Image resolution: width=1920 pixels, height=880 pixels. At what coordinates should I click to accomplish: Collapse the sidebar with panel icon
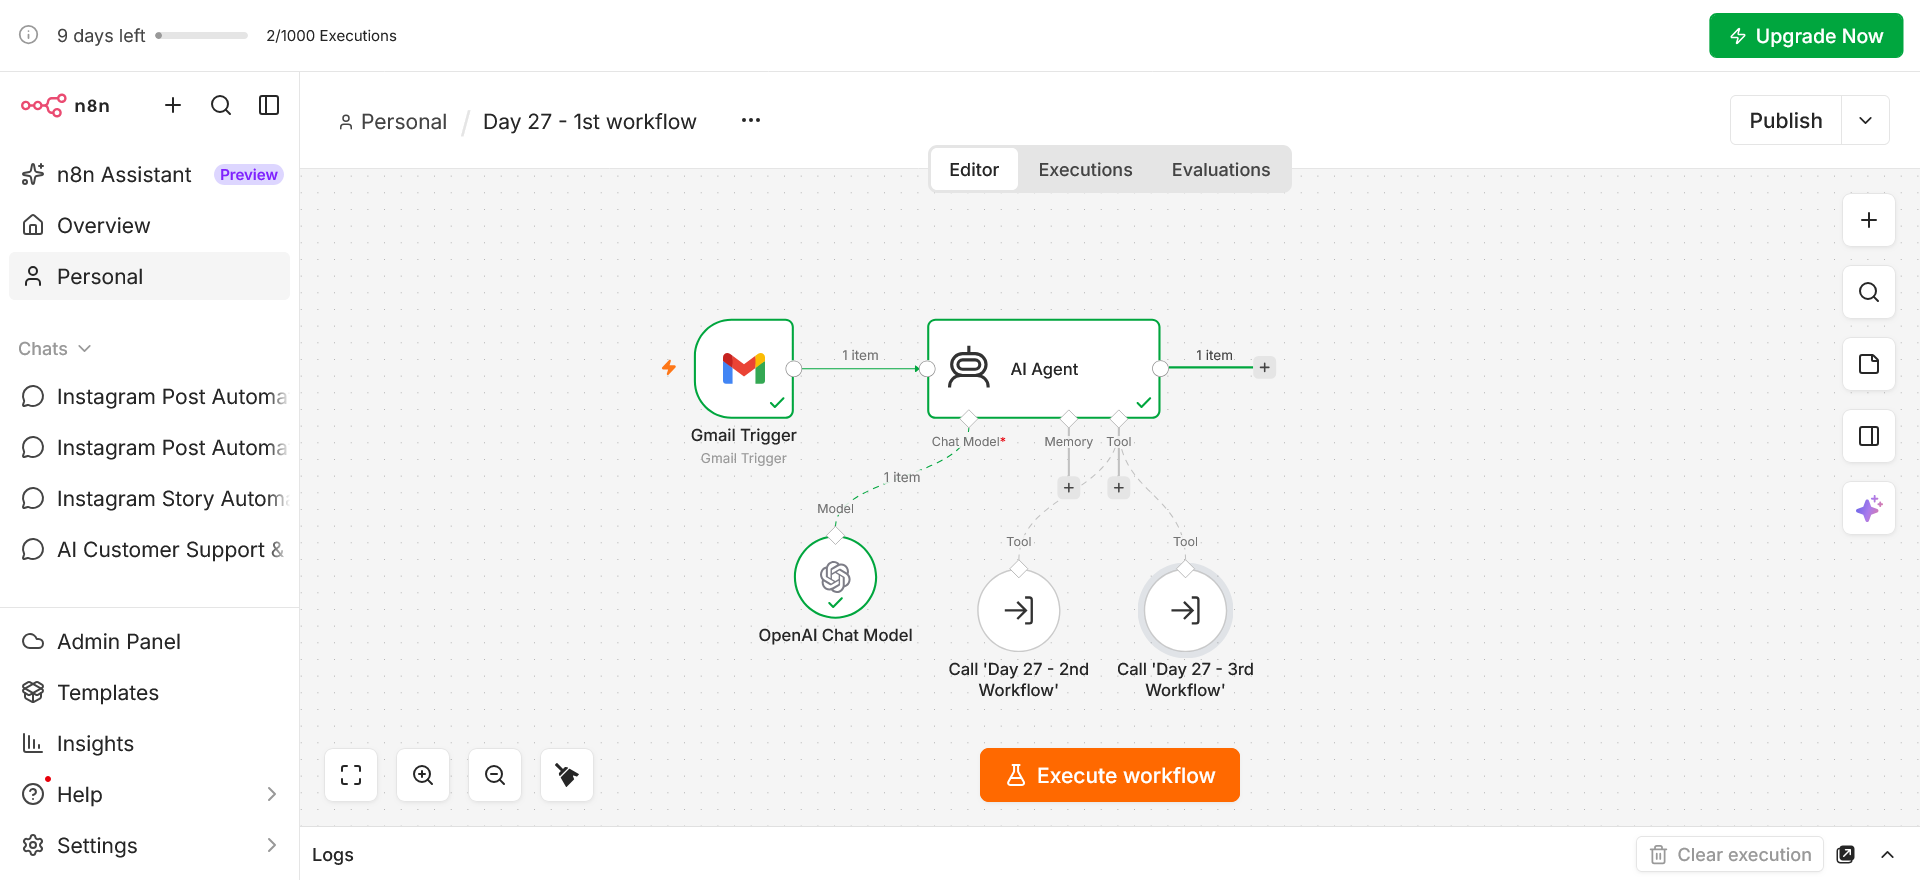point(269,105)
